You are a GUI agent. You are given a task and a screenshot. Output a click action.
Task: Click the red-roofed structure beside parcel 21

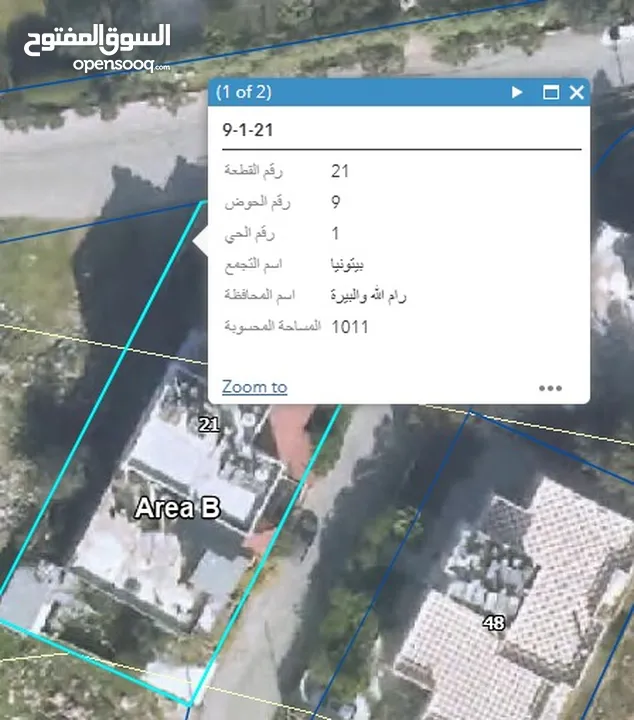click(x=291, y=438)
